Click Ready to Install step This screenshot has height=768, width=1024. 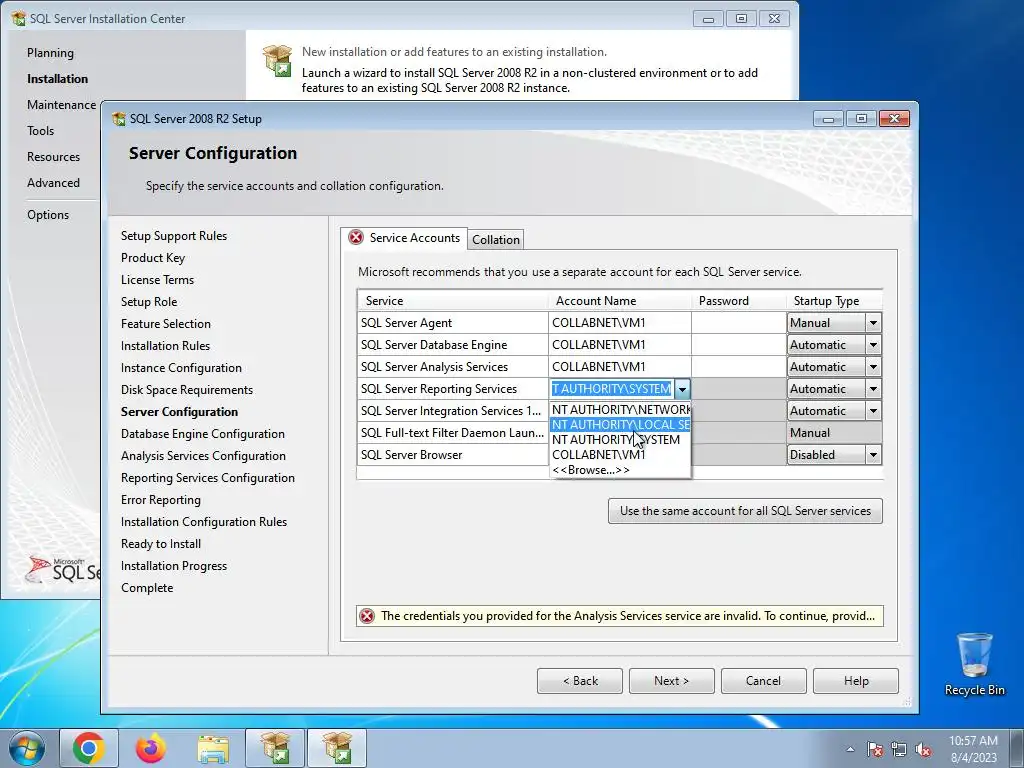pos(161,544)
